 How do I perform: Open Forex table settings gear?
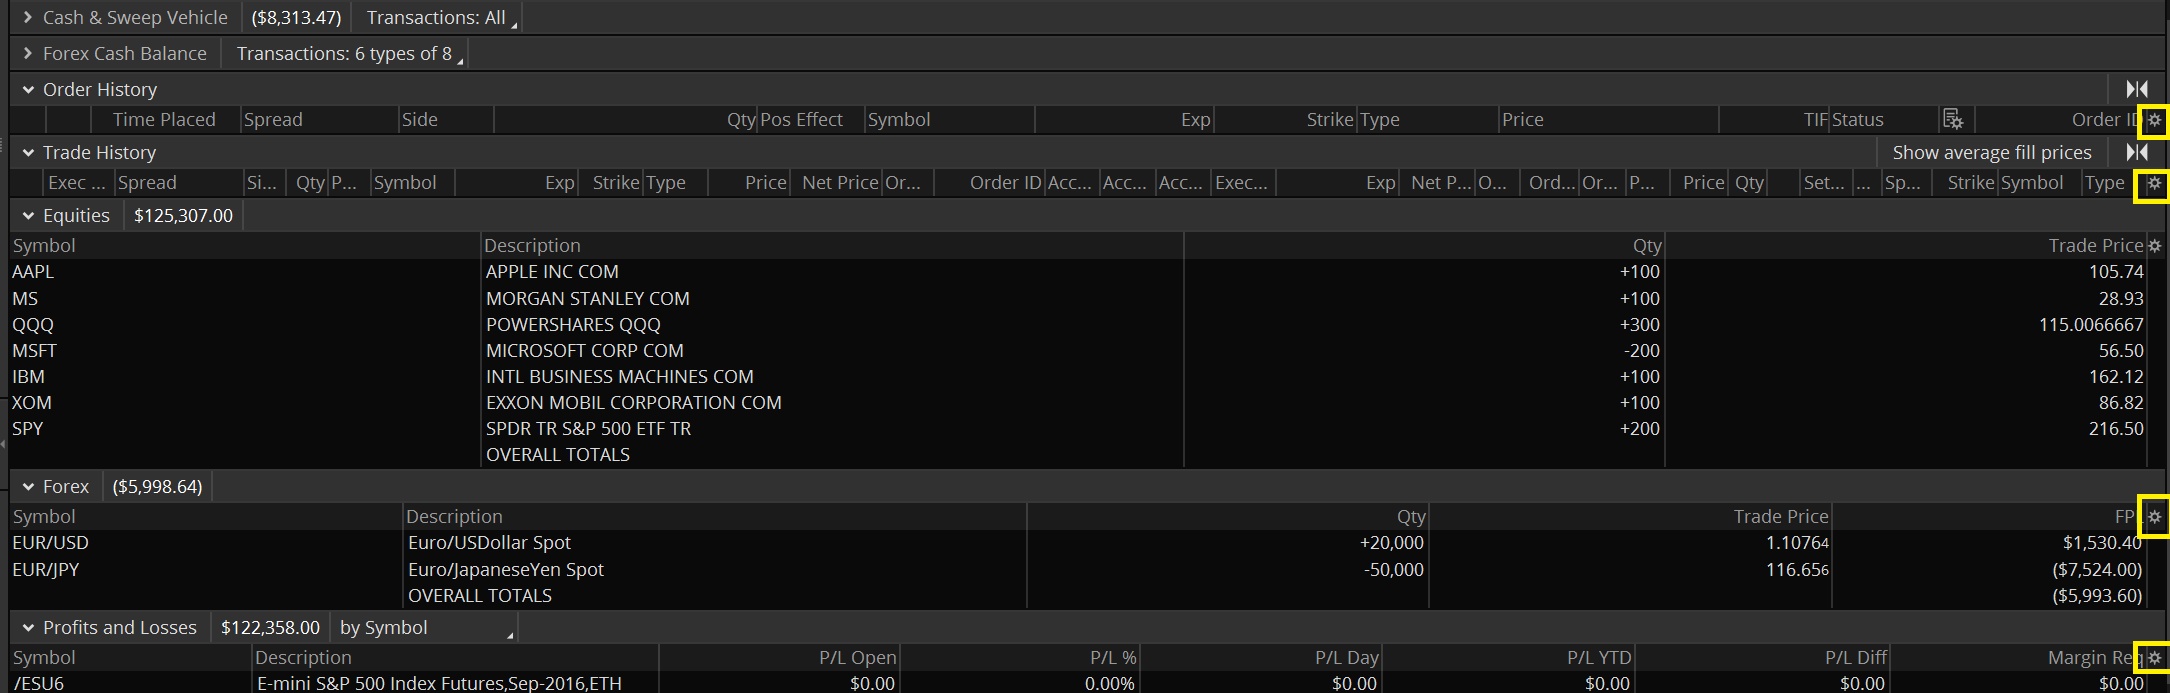(x=2154, y=517)
